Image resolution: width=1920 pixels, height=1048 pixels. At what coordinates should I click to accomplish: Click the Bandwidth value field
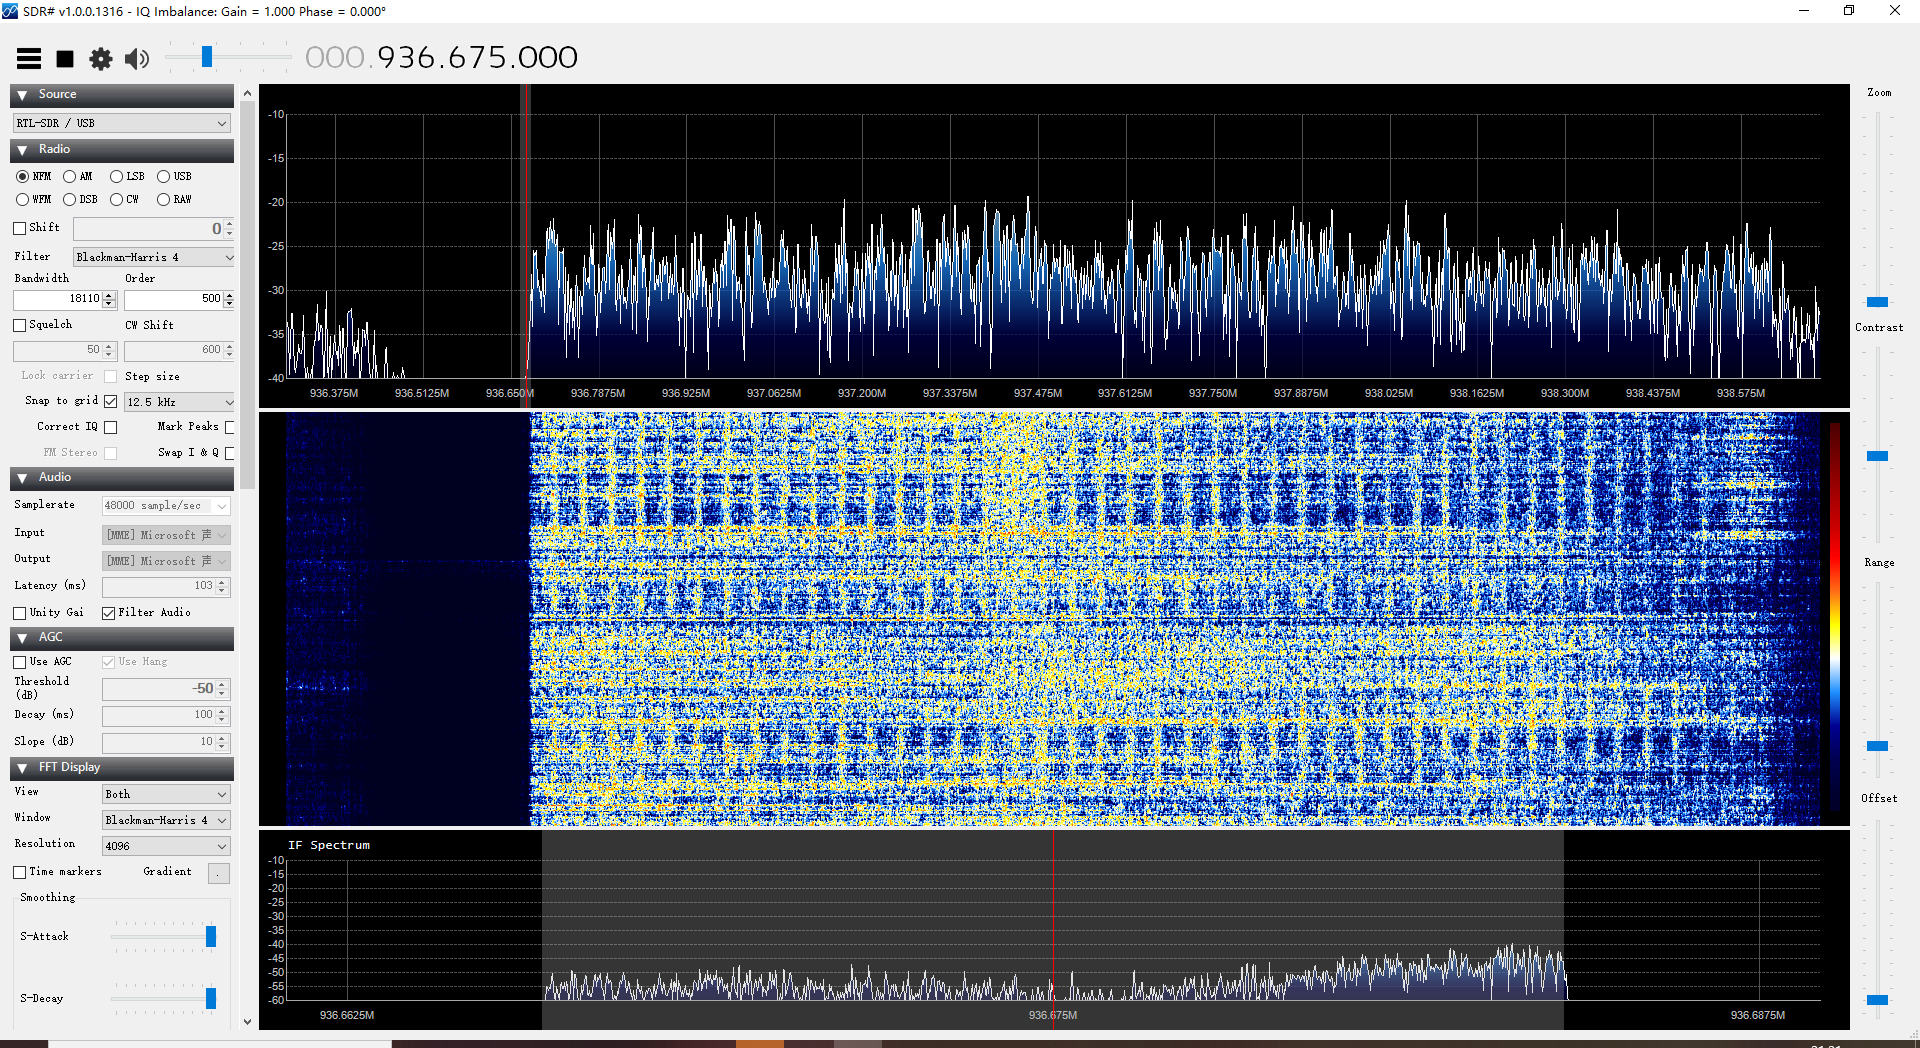click(58, 299)
